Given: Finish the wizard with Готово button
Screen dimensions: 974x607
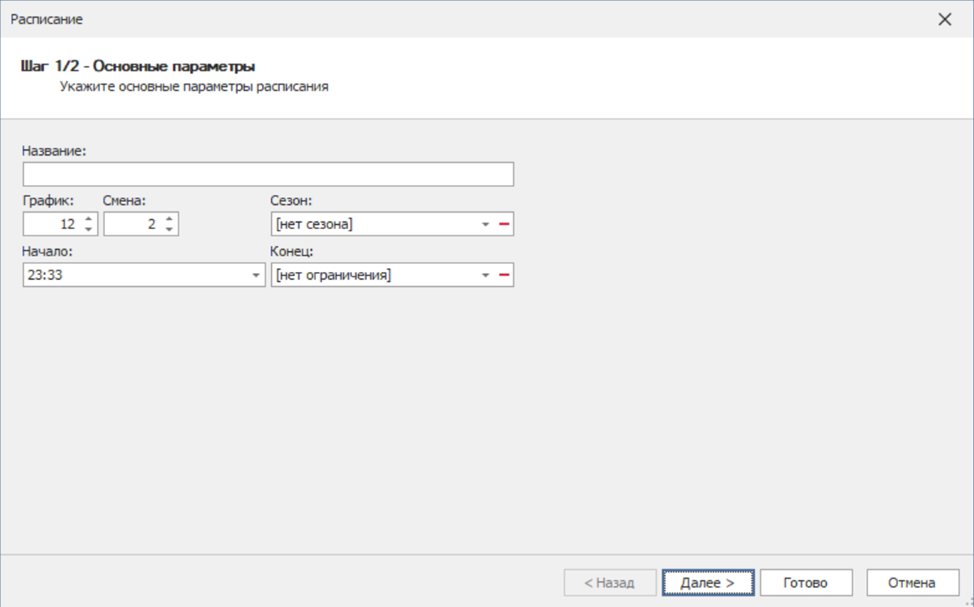Looking at the screenshot, I should click(806, 582).
